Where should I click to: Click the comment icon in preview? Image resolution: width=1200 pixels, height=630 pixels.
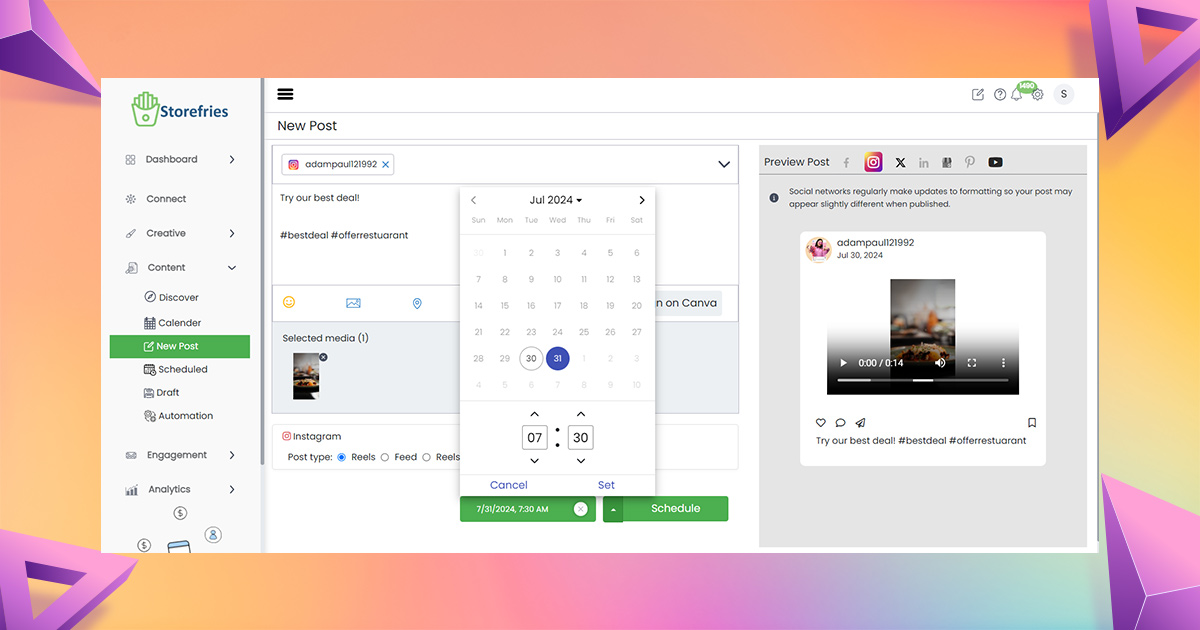coord(840,423)
